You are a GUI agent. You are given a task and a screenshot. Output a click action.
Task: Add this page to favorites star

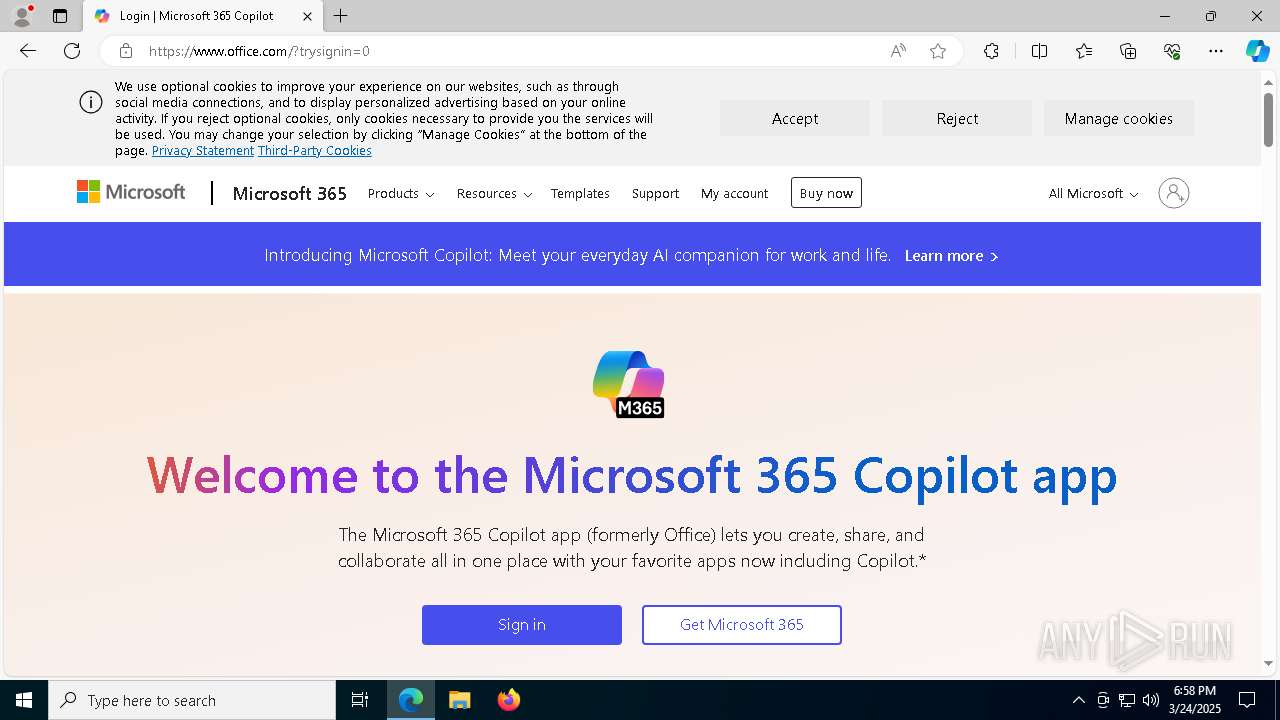938,51
